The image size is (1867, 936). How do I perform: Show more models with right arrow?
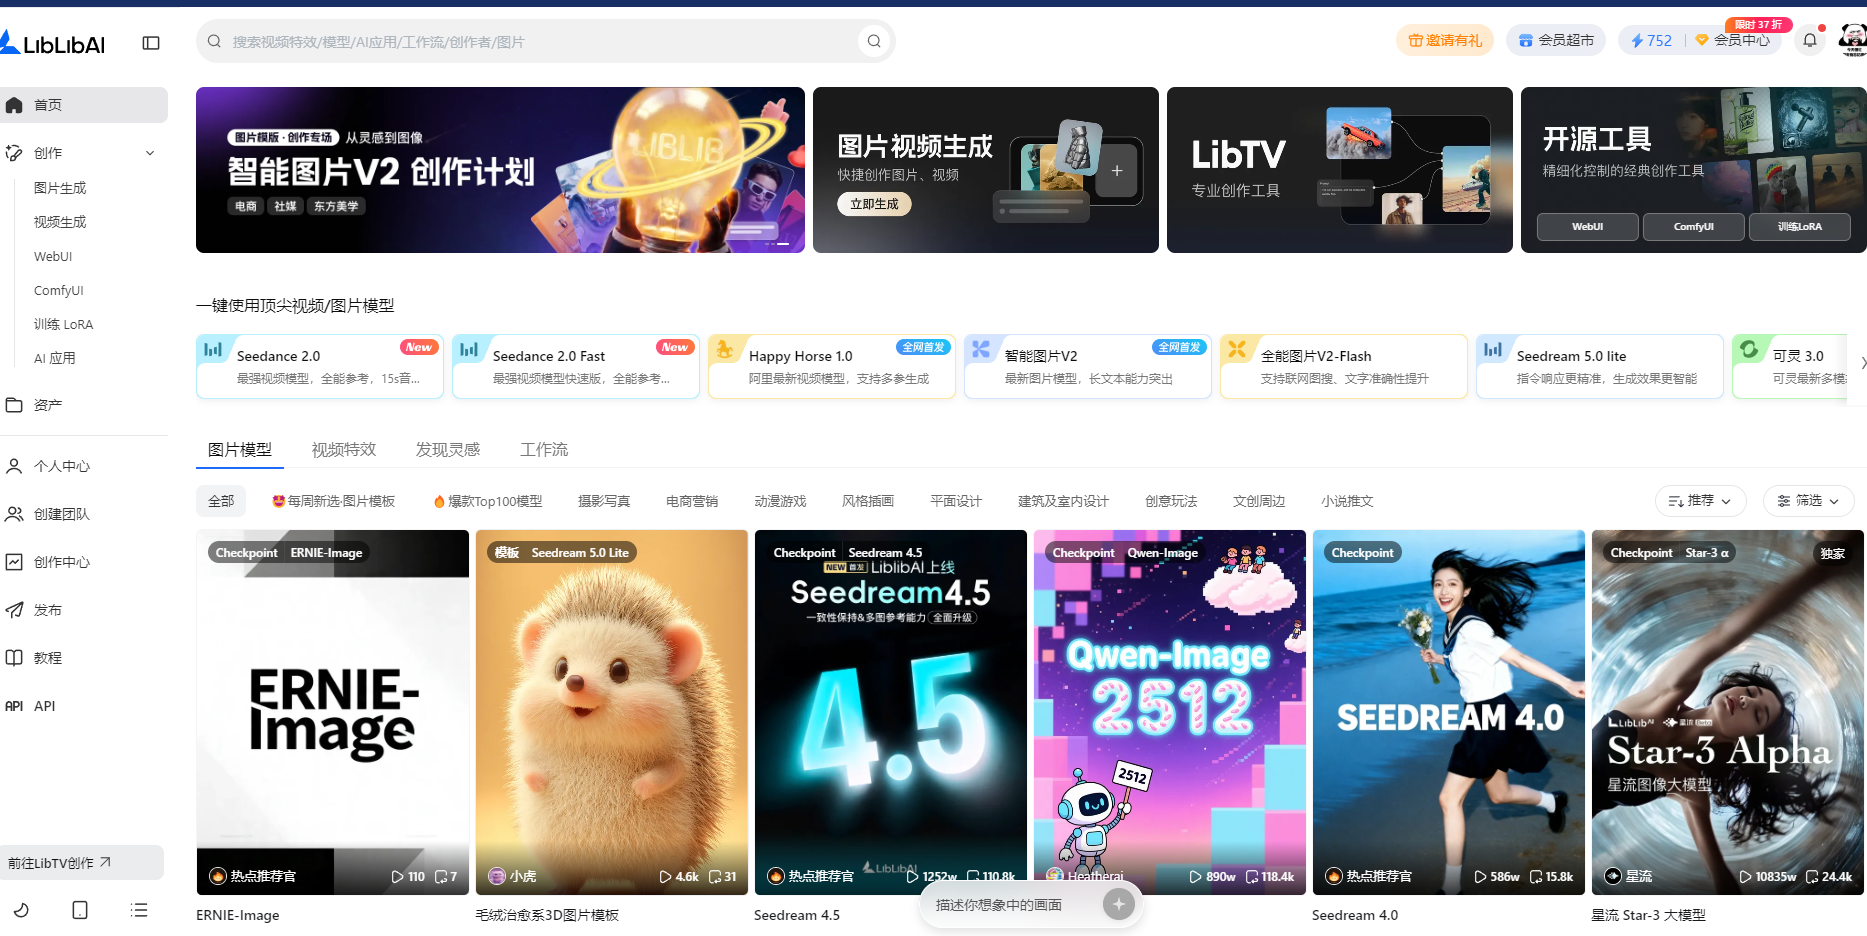[x=1863, y=363]
